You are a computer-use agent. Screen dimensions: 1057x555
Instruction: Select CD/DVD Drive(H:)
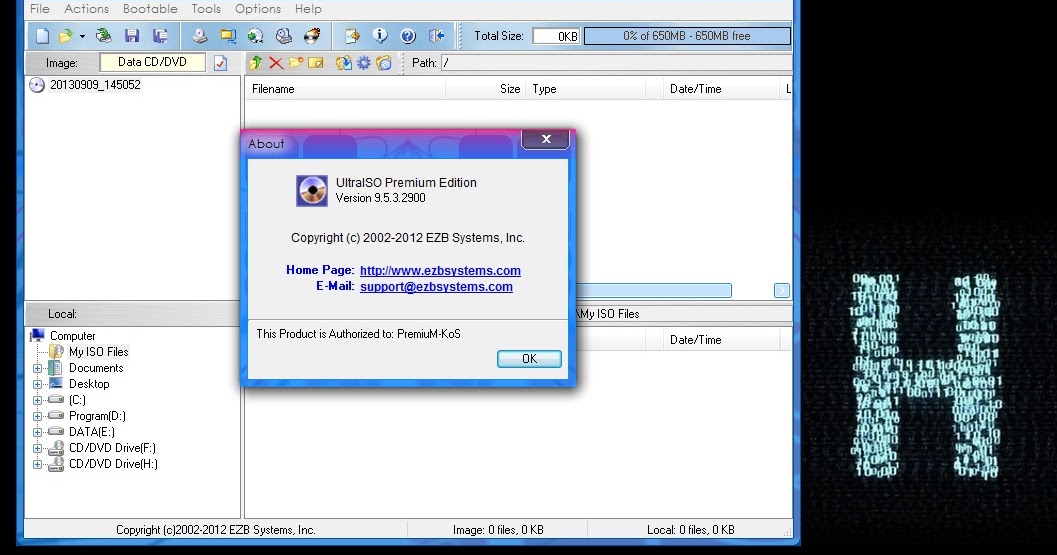(x=113, y=464)
